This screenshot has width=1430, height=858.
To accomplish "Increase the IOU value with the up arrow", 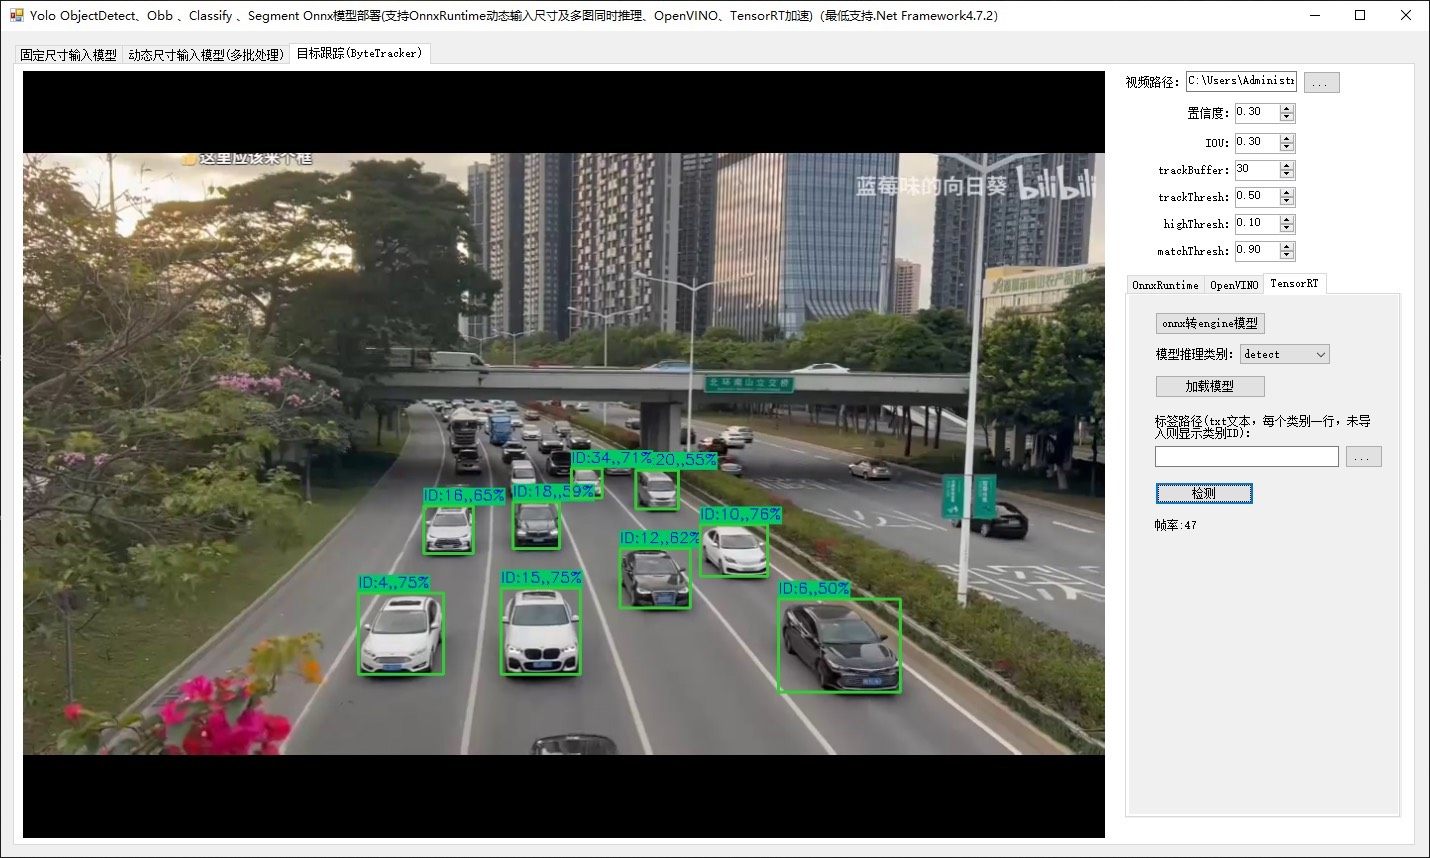I will (x=1287, y=138).
